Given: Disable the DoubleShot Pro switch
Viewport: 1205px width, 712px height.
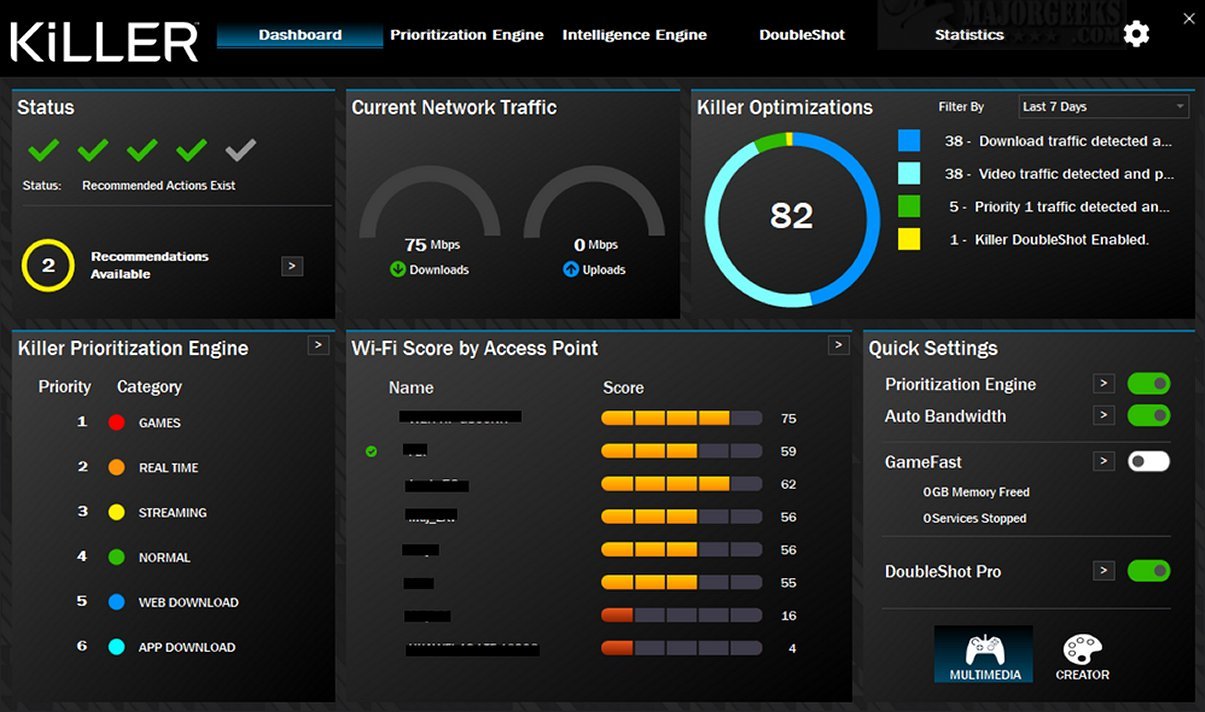Looking at the screenshot, I should tap(1148, 571).
